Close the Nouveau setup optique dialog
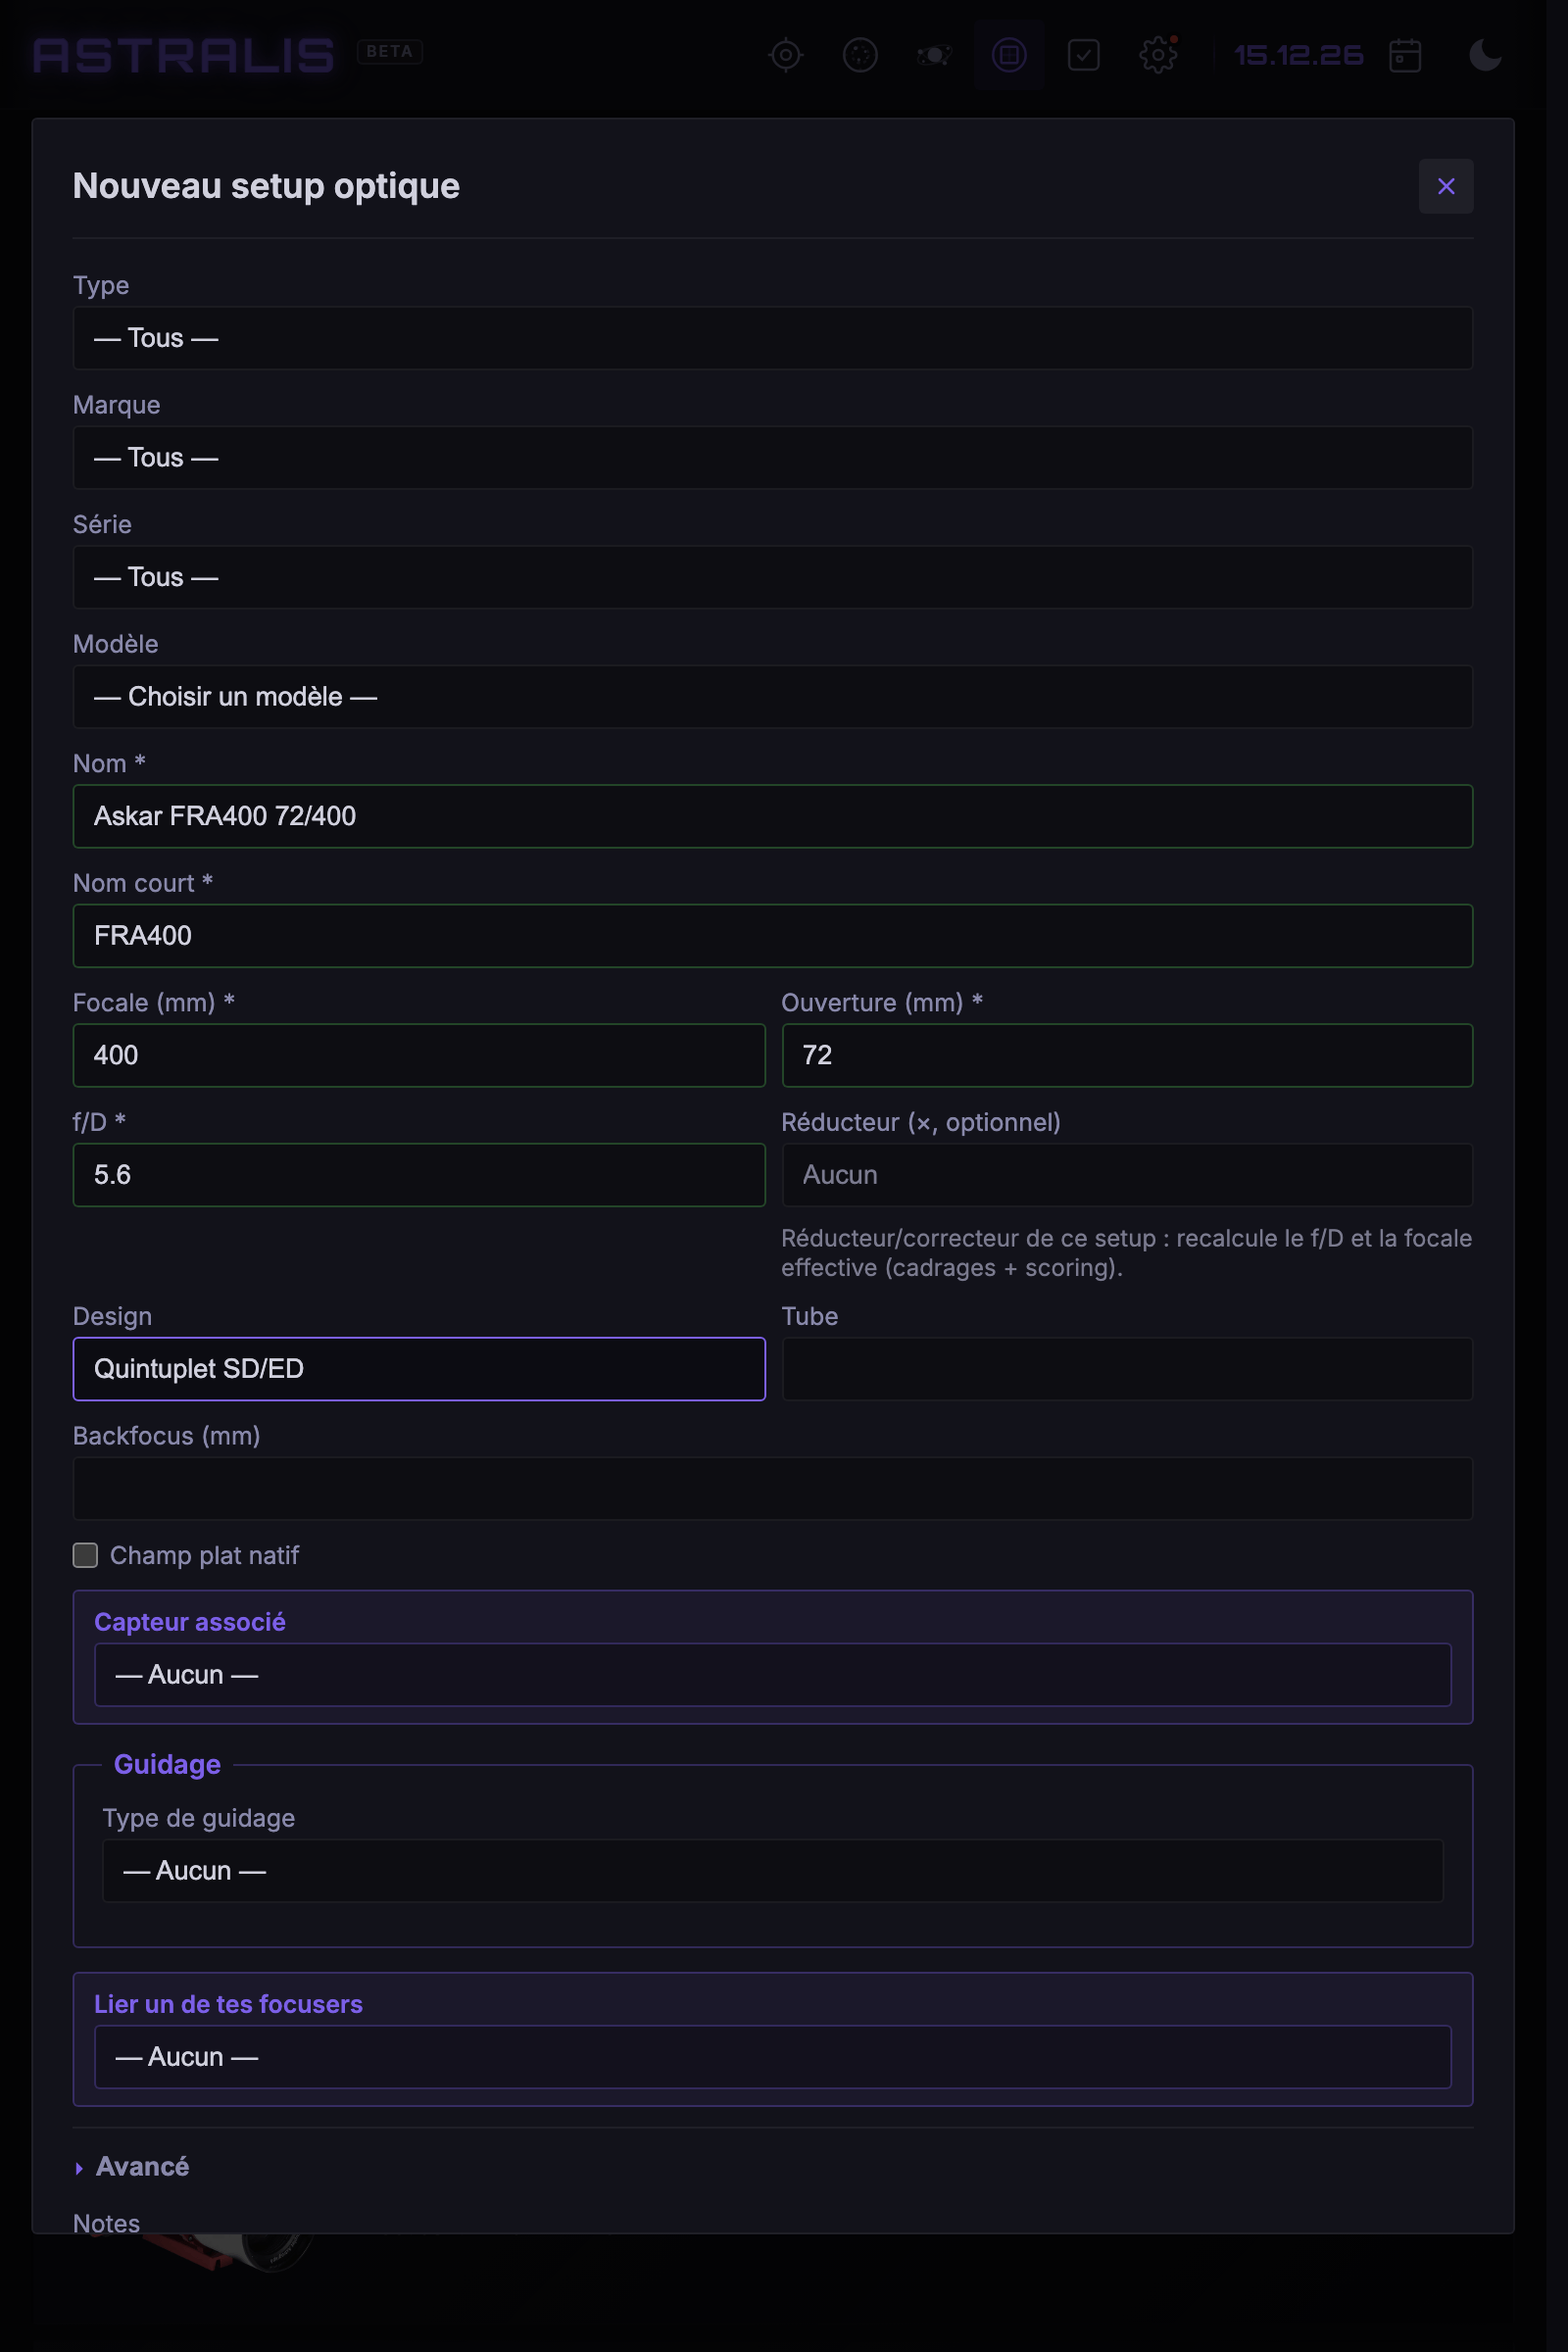The image size is (1568, 2352). (1445, 186)
